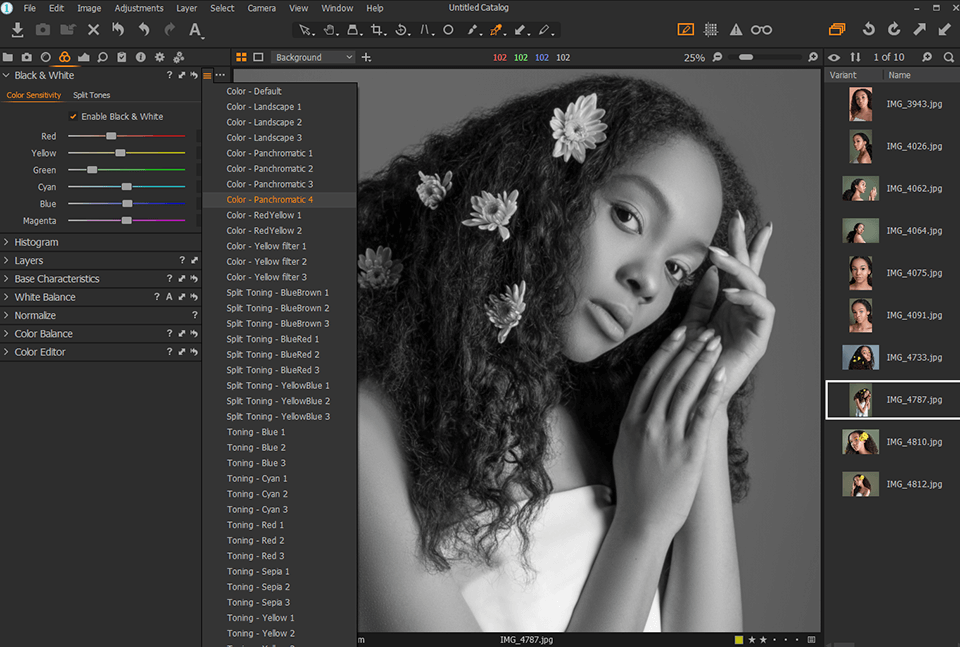Open the Exposure tool tab
Viewport: 960px width, 647px height.
(84, 58)
